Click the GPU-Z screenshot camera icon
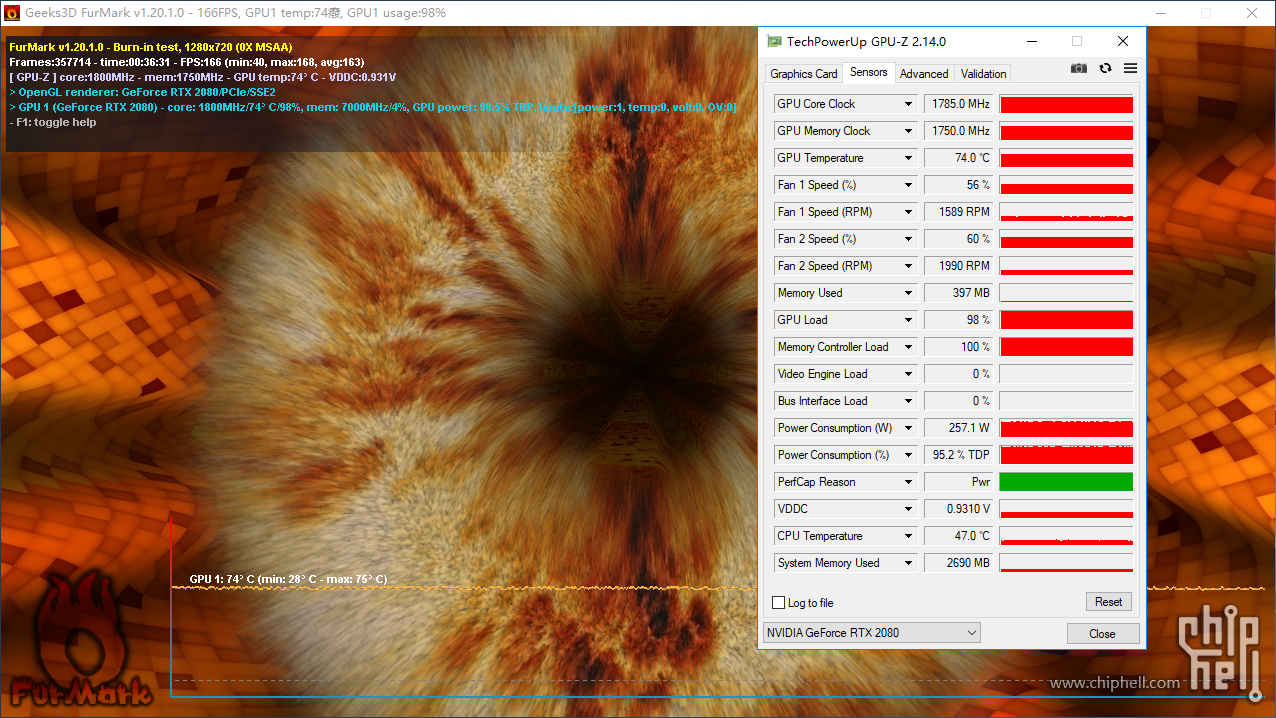This screenshot has width=1276, height=718. [x=1079, y=68]
